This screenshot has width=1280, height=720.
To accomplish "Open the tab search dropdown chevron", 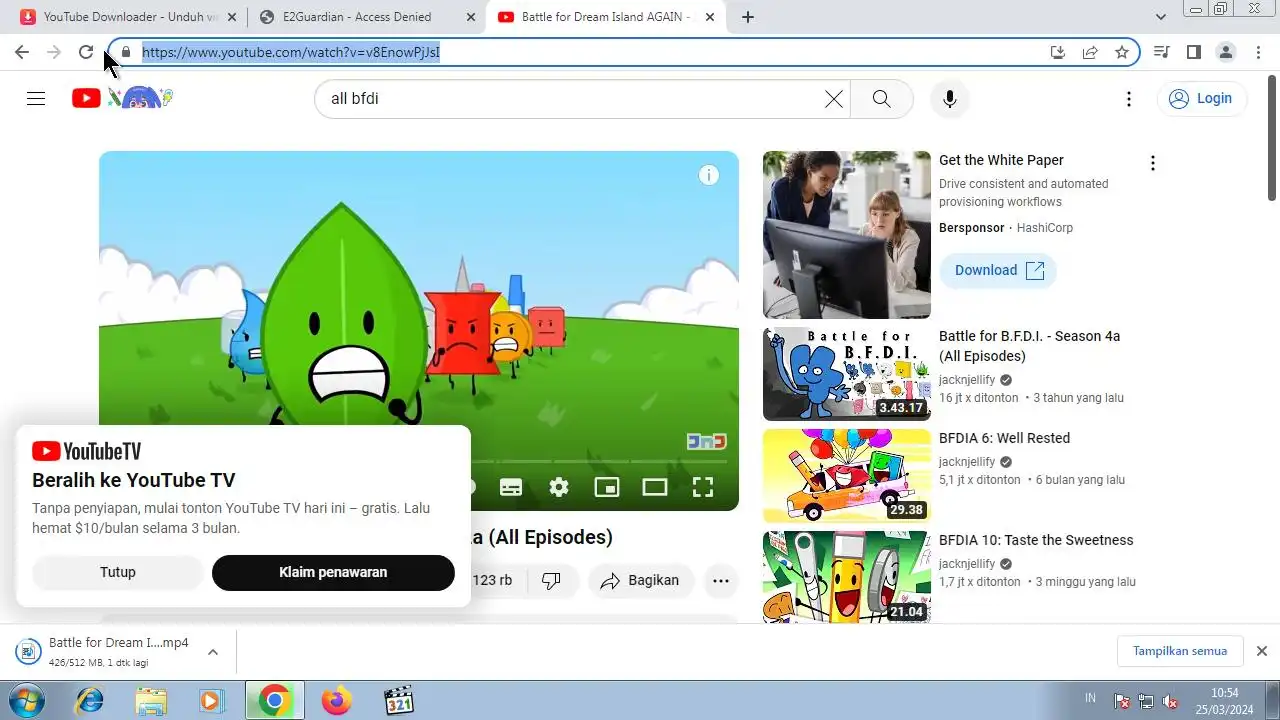I will click(1161, 17).
